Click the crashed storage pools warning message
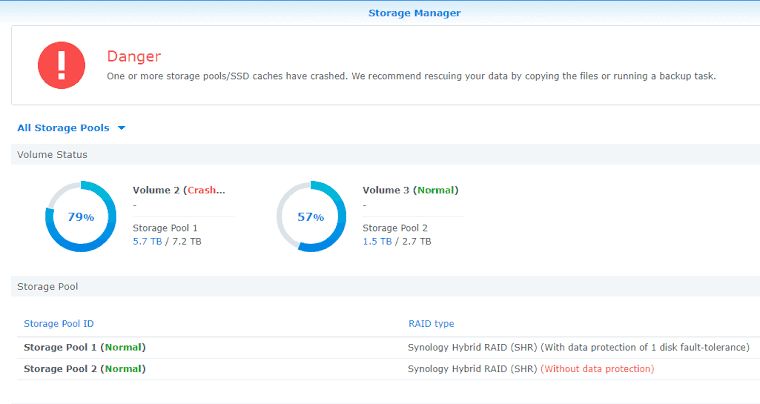760x404 pixels. [x=411, y=76]
